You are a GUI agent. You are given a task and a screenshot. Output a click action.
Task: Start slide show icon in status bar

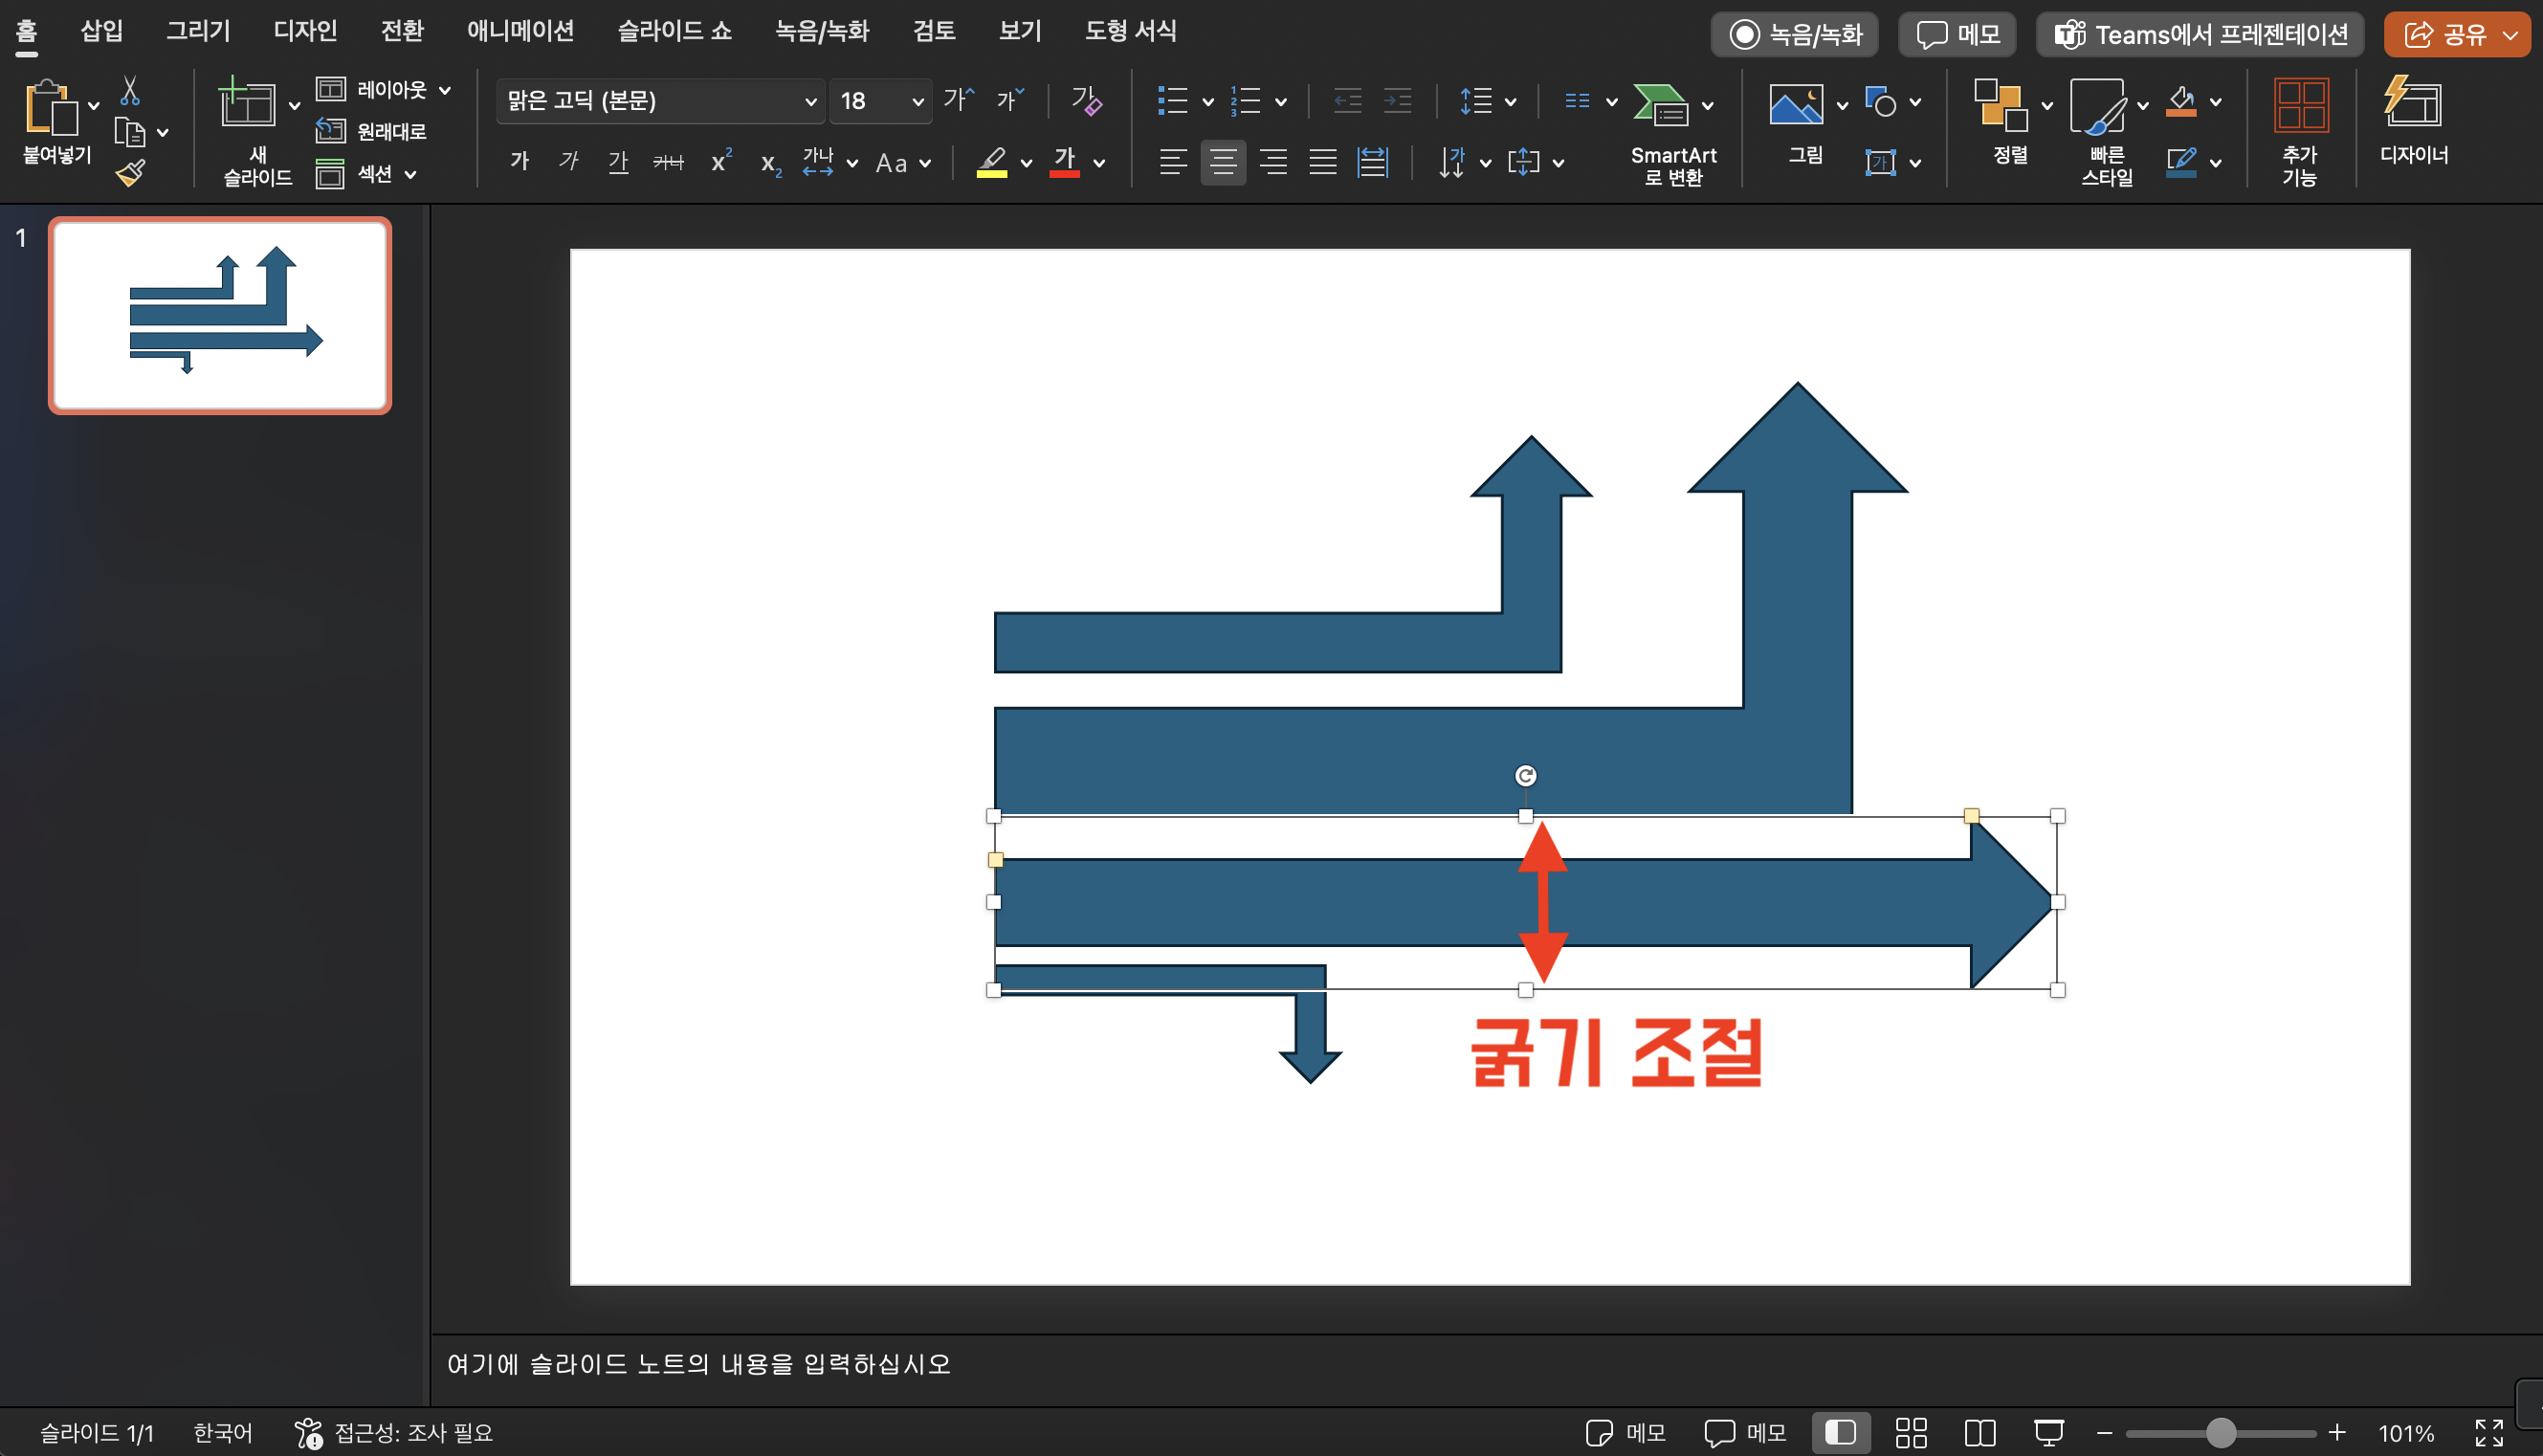coord(2049,1432)
